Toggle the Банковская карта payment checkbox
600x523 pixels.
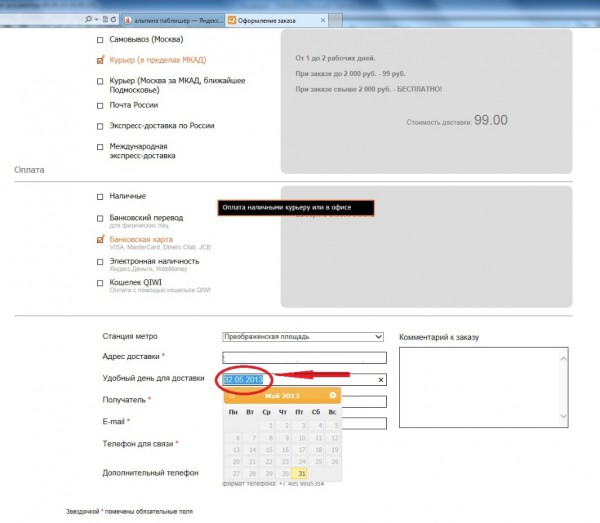point(100,240)
